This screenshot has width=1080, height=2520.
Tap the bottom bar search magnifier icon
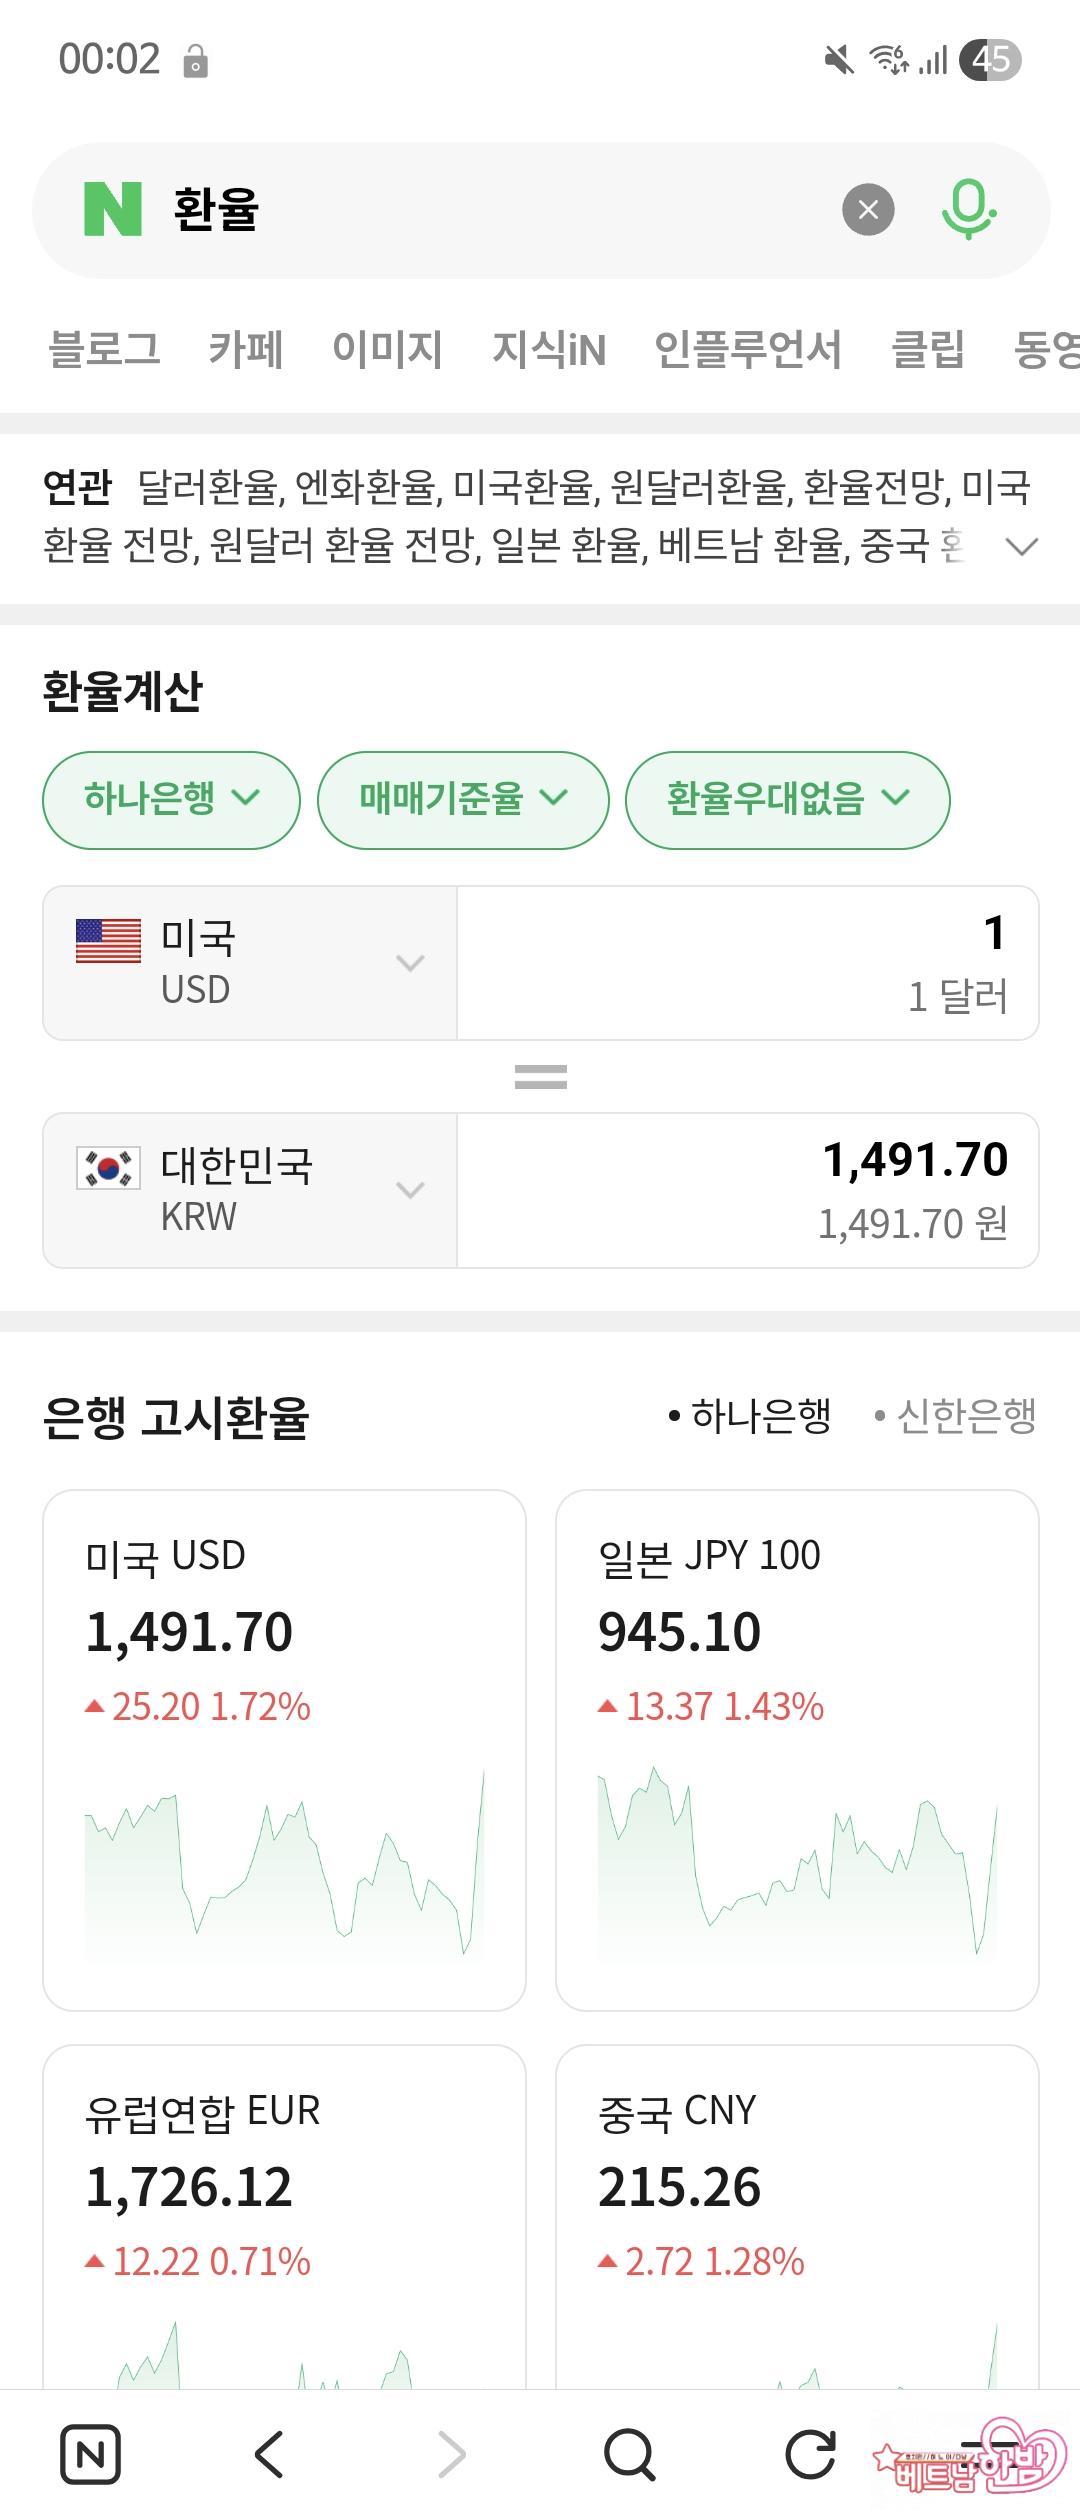tap(630, 2454)
